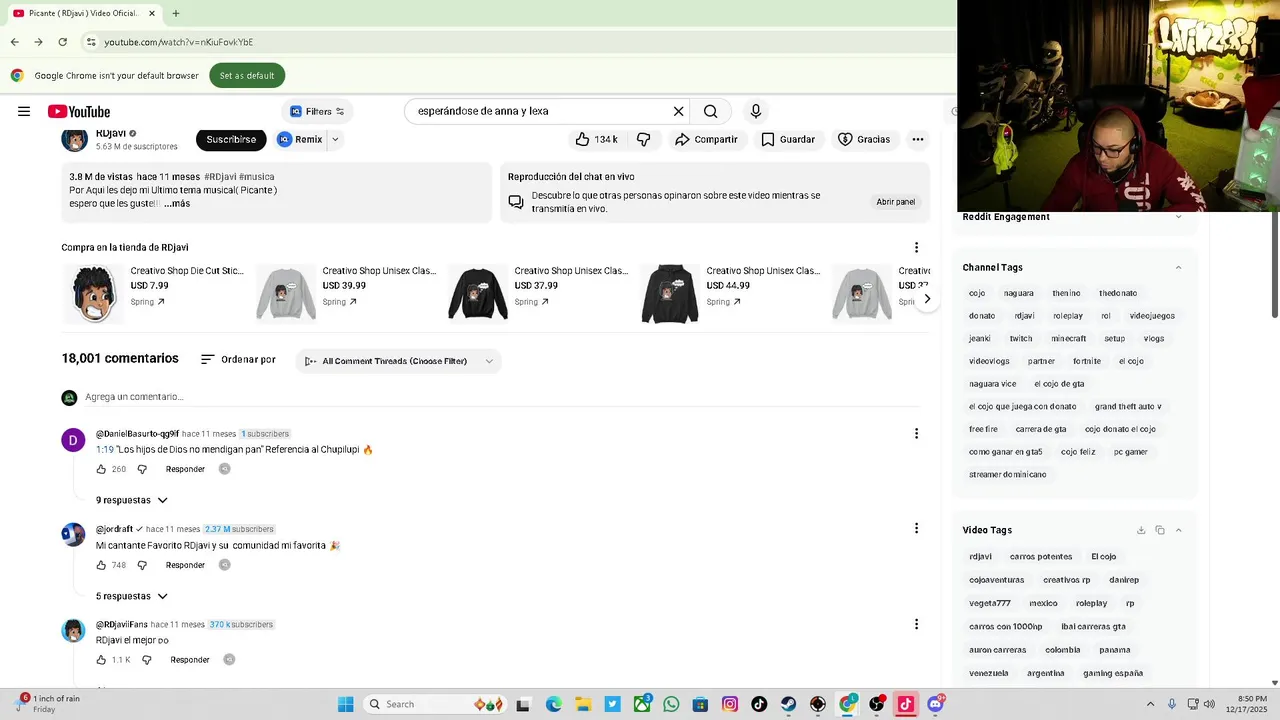Image resolution: width=1280 pixels, height=720 pixels.
Task: Download Video Tags with download icon
Action: pyautogui.click(x=1141, y=530)
